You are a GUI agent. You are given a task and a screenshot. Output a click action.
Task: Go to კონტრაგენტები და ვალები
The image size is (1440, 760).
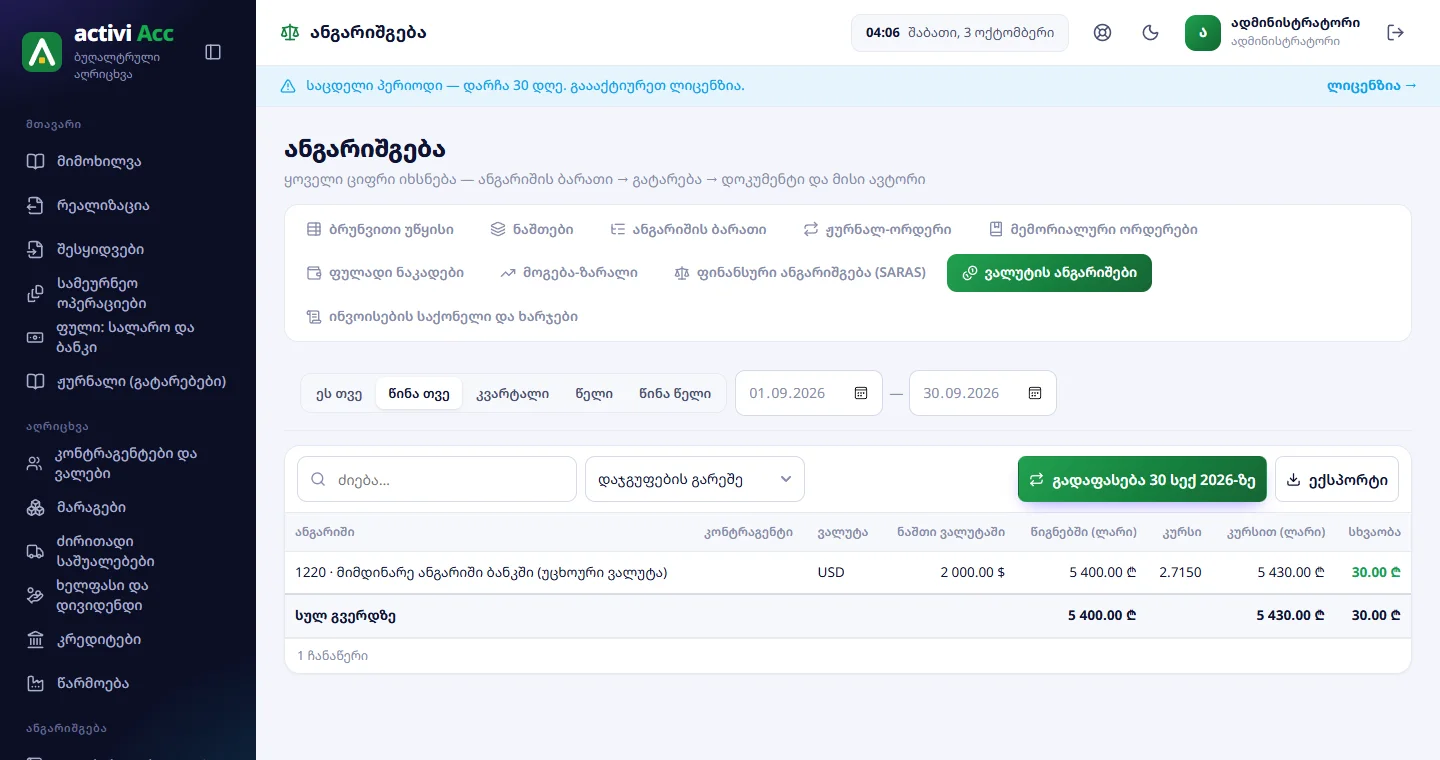point(128,464)
